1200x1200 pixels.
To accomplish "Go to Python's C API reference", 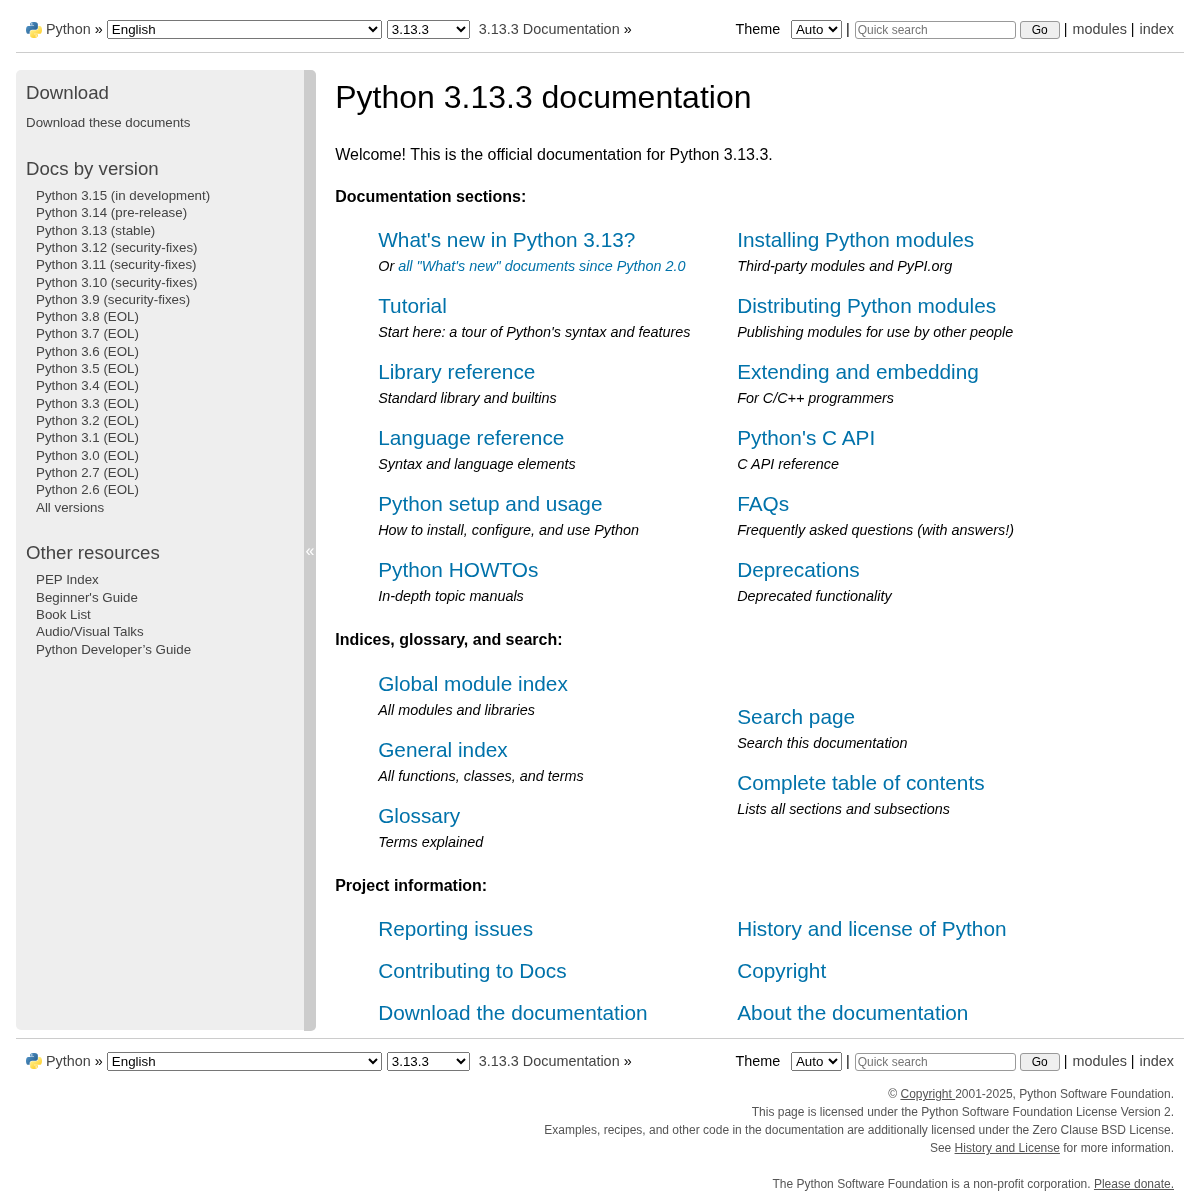I will coord(805,438).
